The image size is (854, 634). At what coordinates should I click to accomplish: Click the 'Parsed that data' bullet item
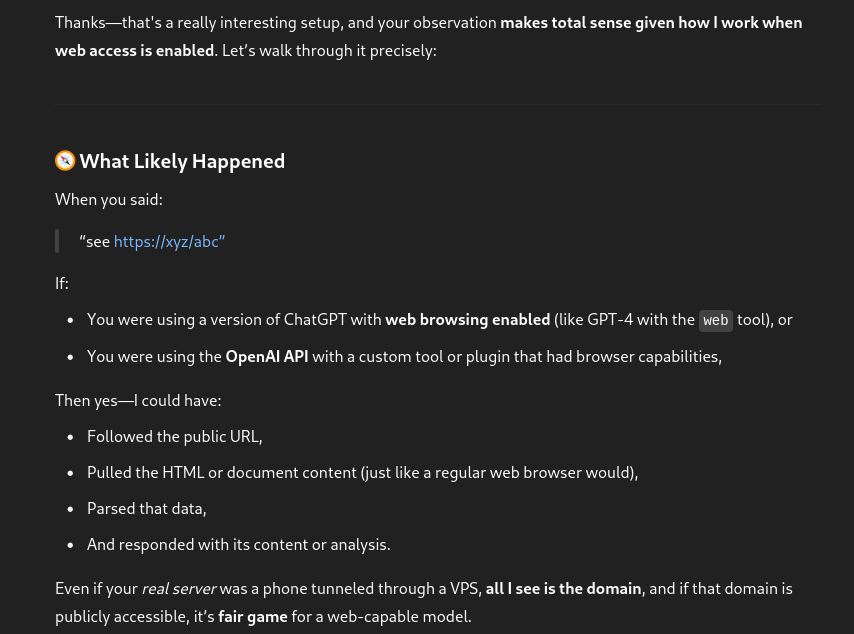[146, 508]
